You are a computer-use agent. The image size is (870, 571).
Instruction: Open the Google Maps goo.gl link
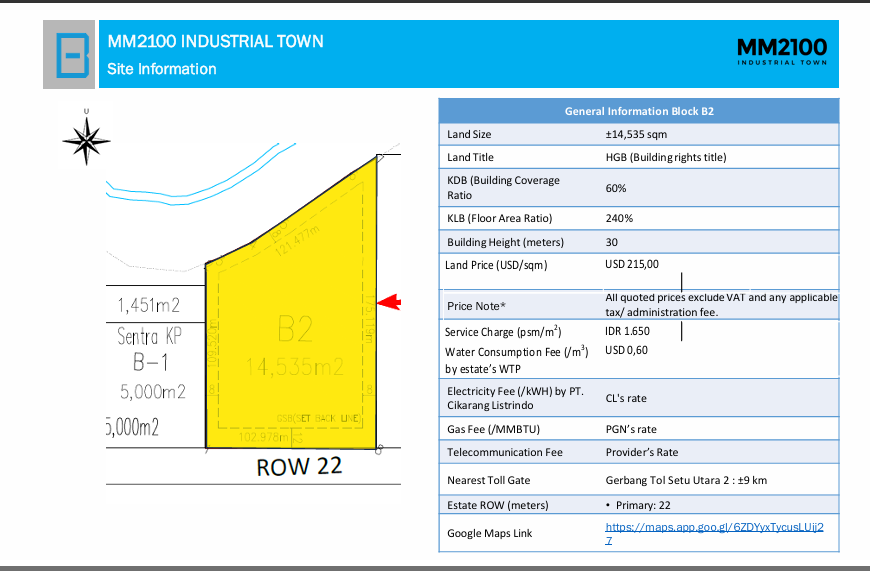point(714,533)
